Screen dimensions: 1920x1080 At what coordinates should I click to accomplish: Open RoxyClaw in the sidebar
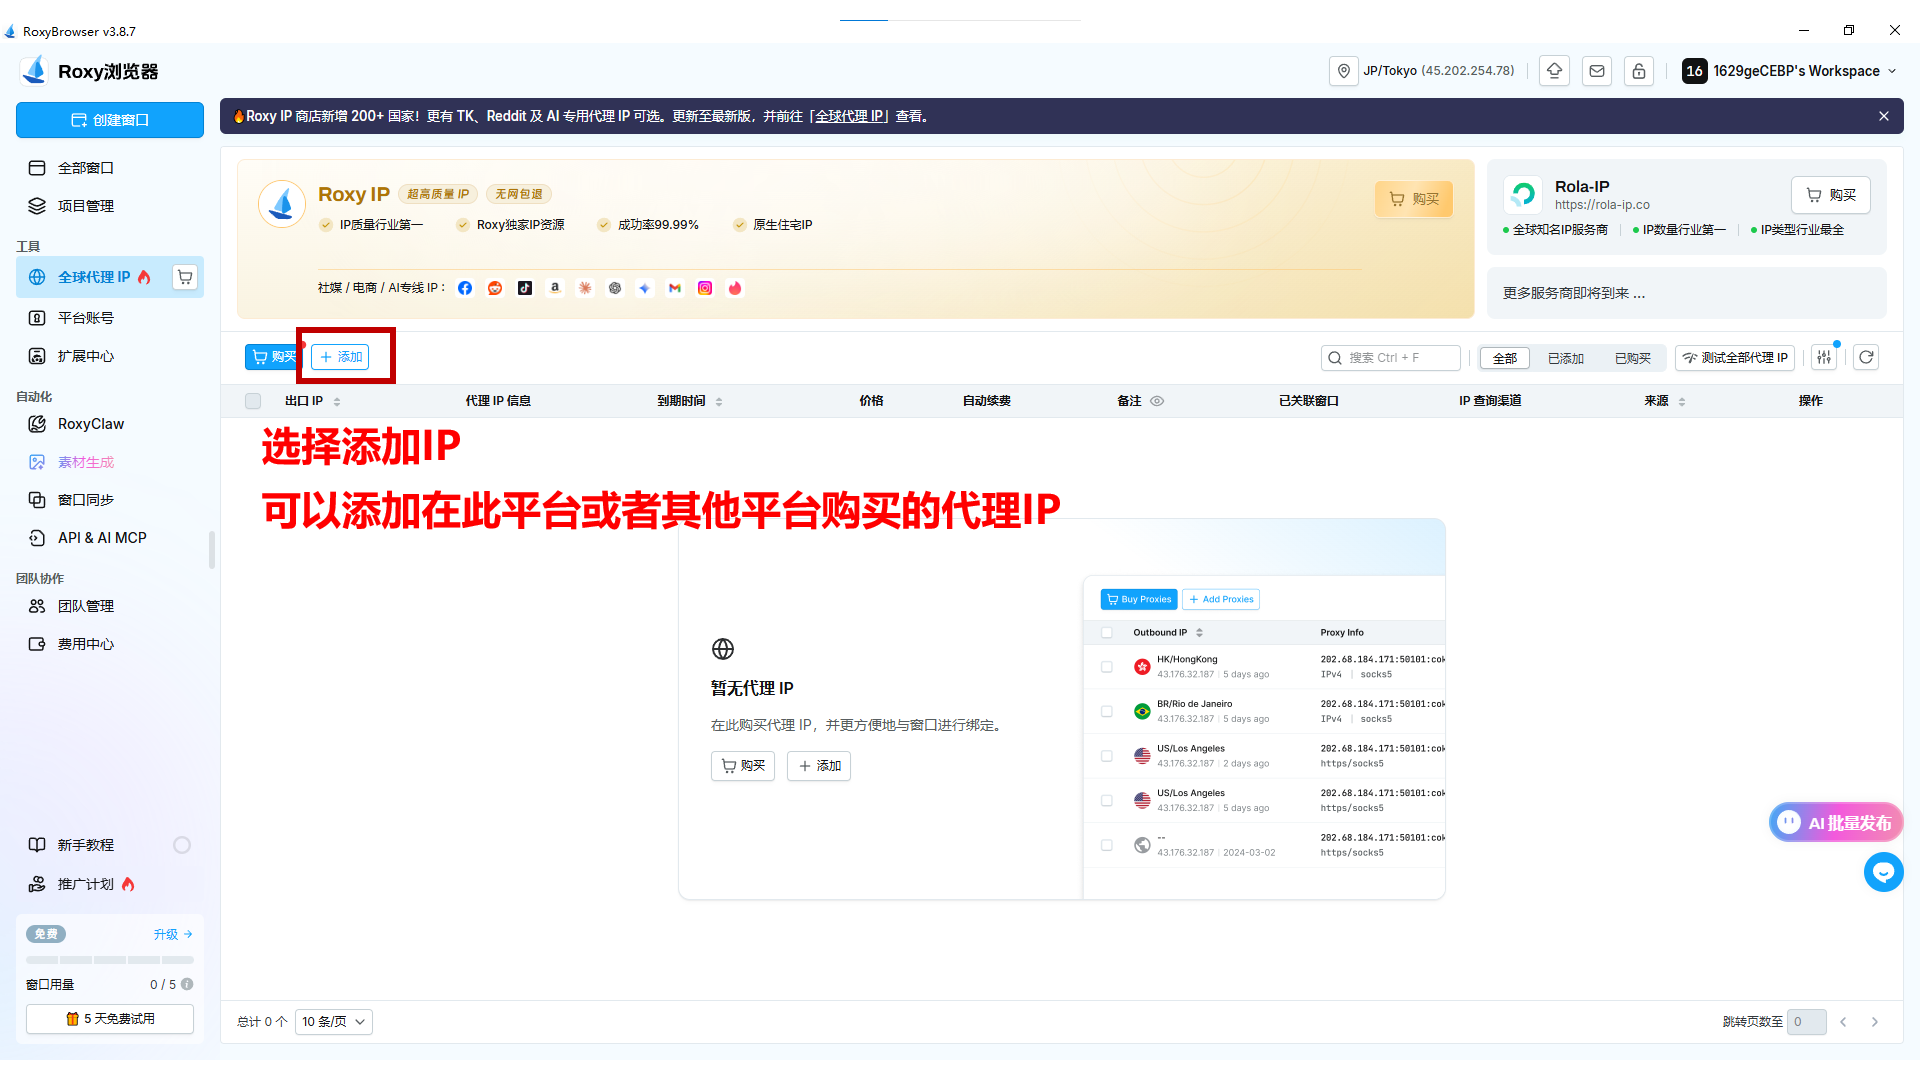point(110,424)
